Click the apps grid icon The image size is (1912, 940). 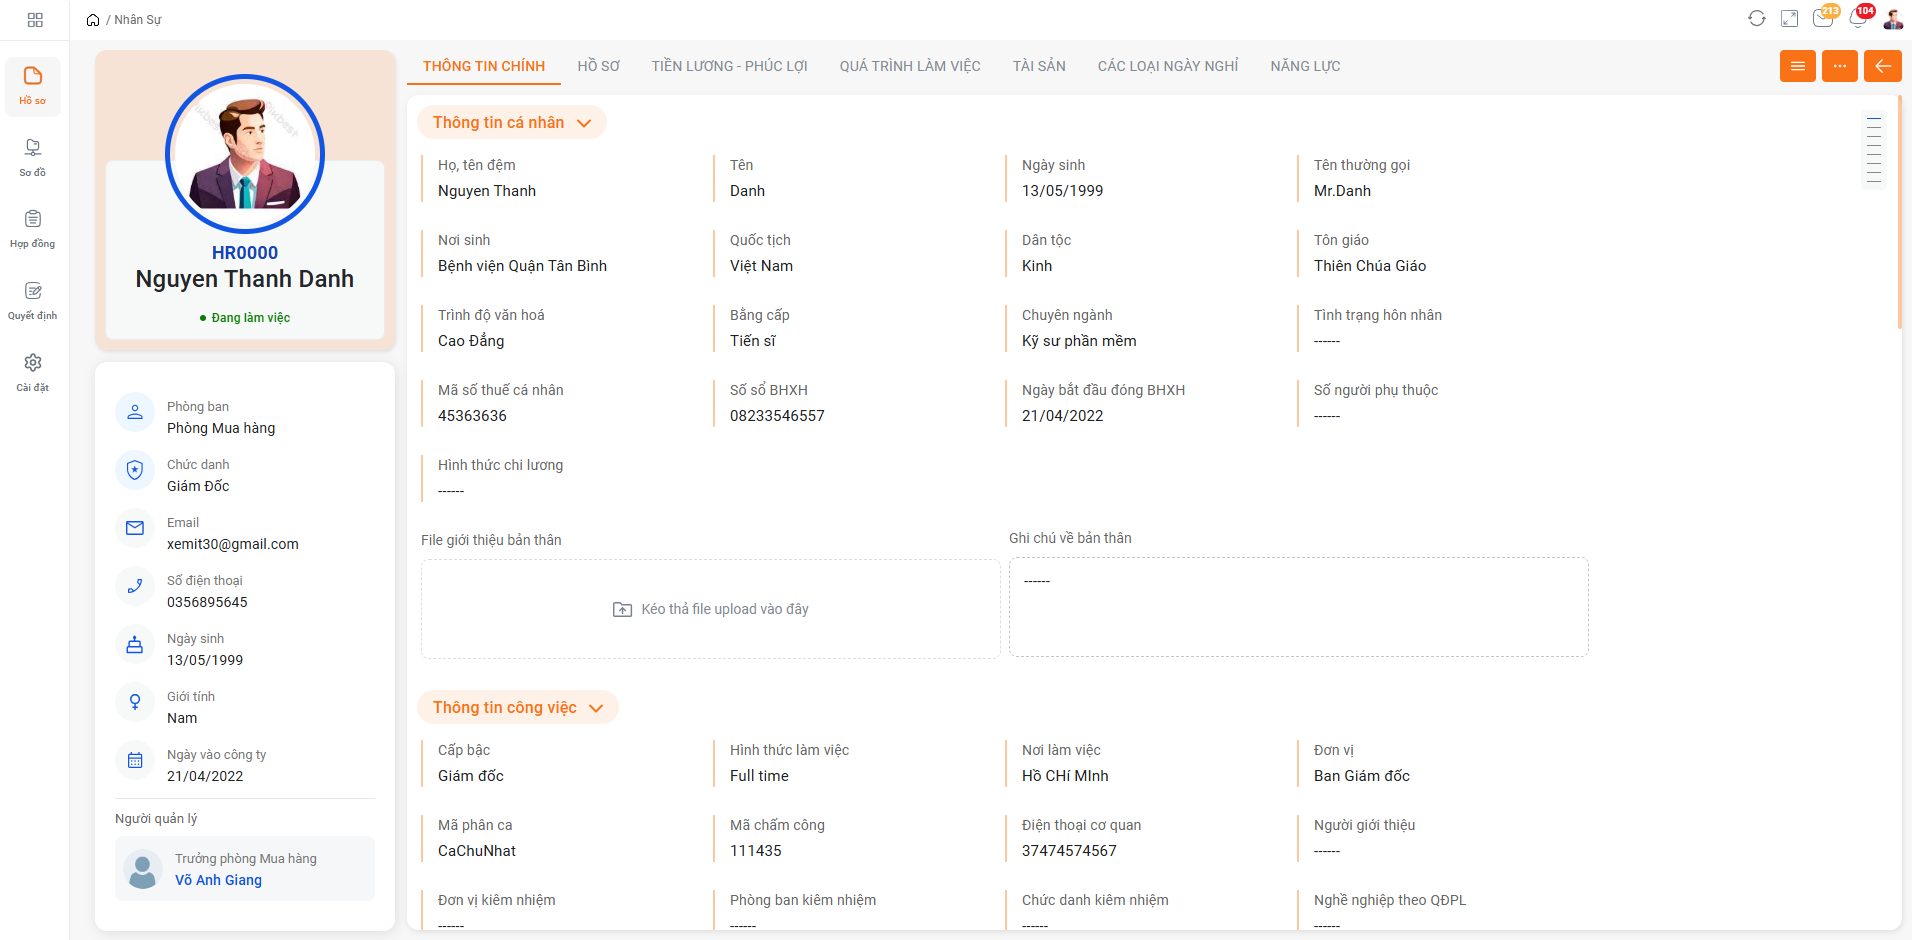click(35, 20)
